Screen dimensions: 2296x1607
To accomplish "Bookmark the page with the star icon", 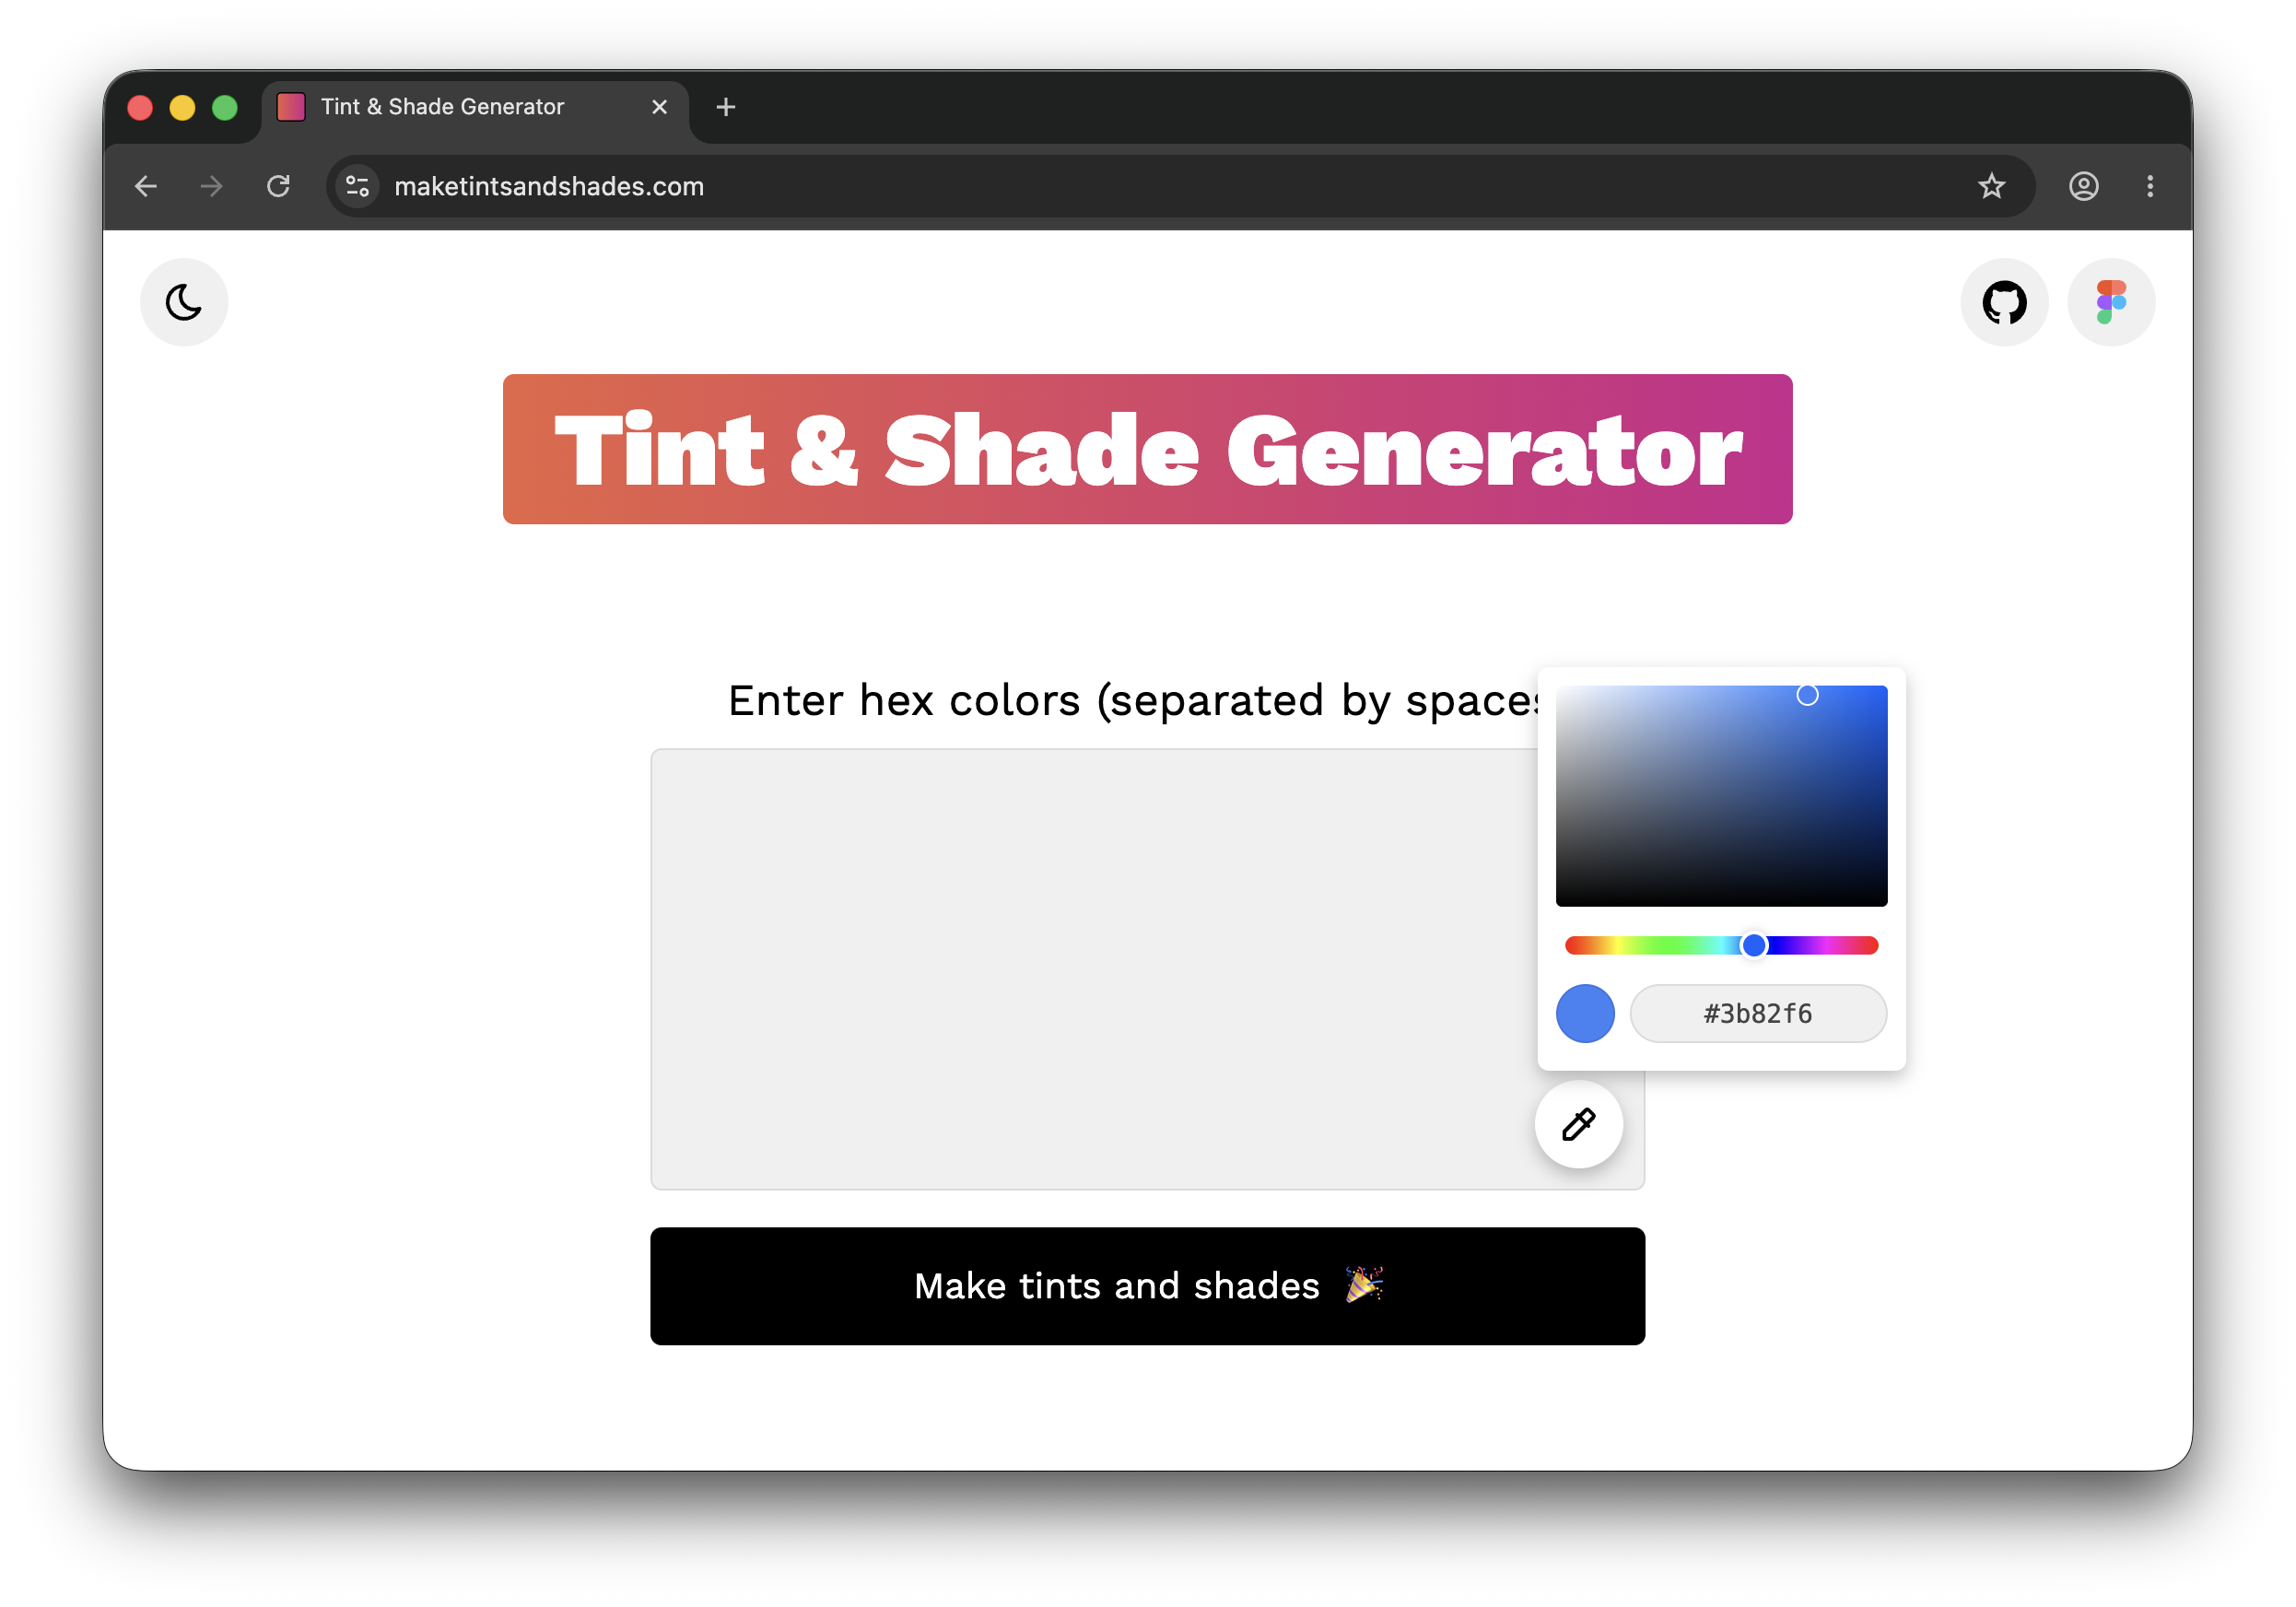I will [1992, 186].
